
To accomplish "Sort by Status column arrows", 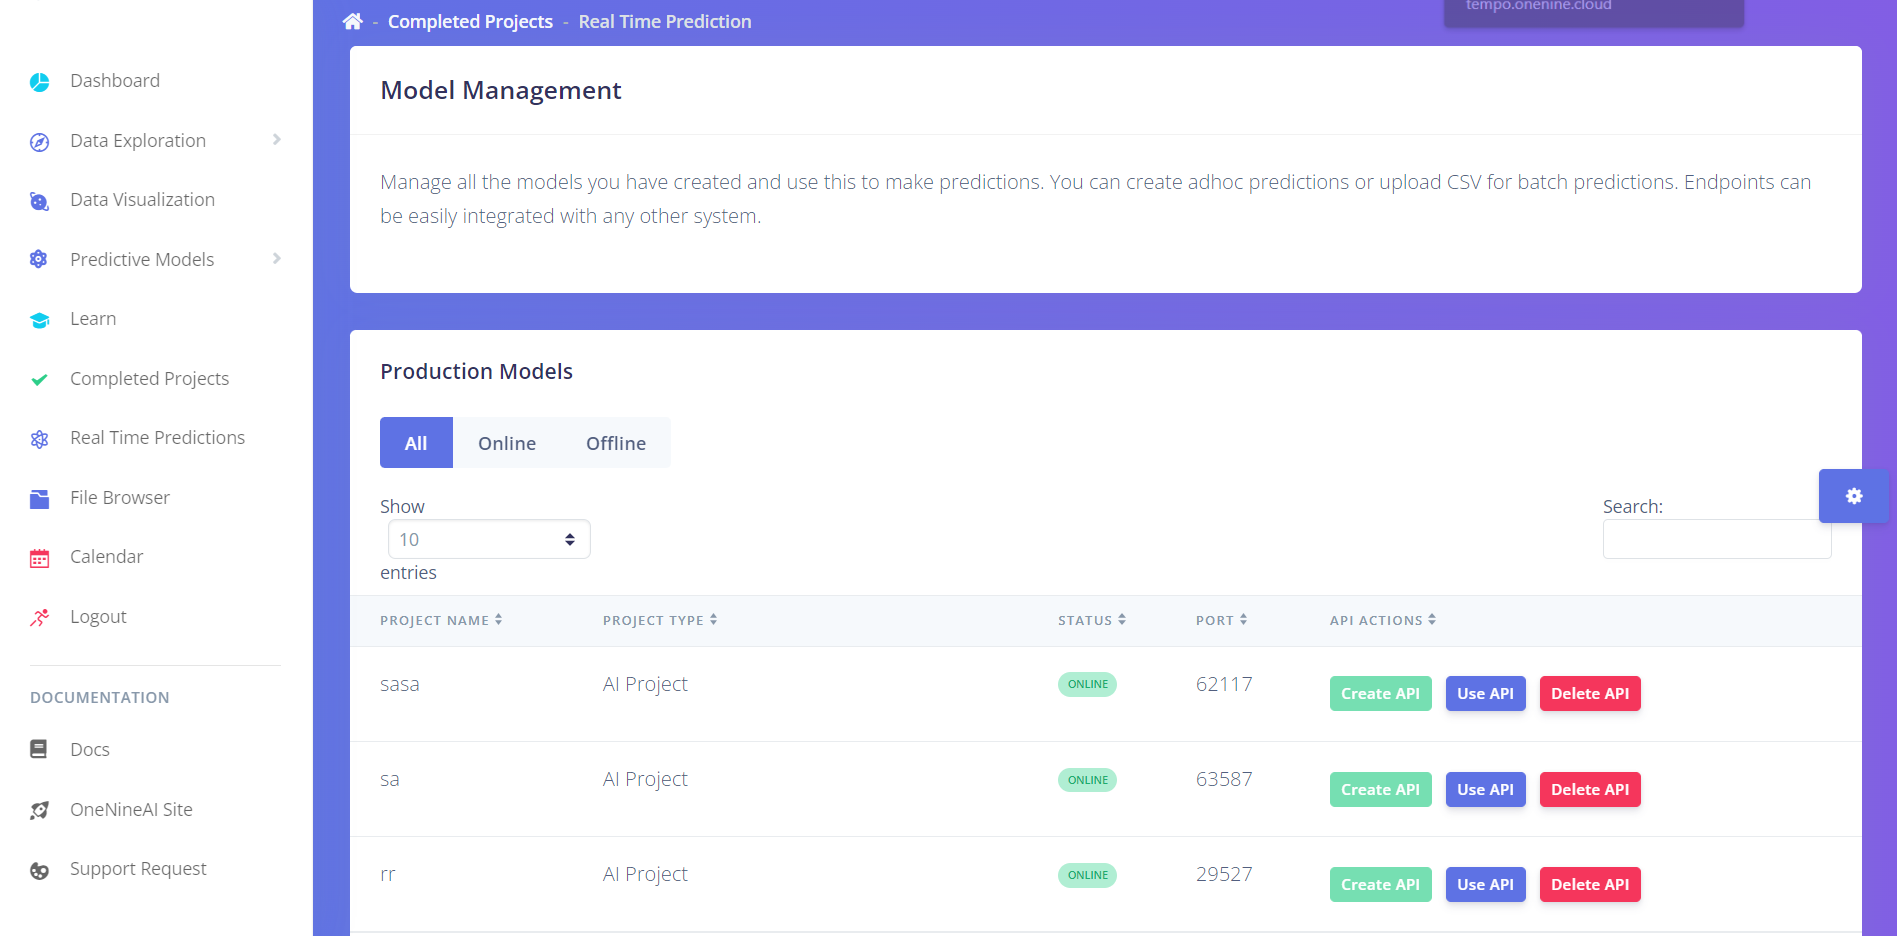I will (x=1122, y=620).
